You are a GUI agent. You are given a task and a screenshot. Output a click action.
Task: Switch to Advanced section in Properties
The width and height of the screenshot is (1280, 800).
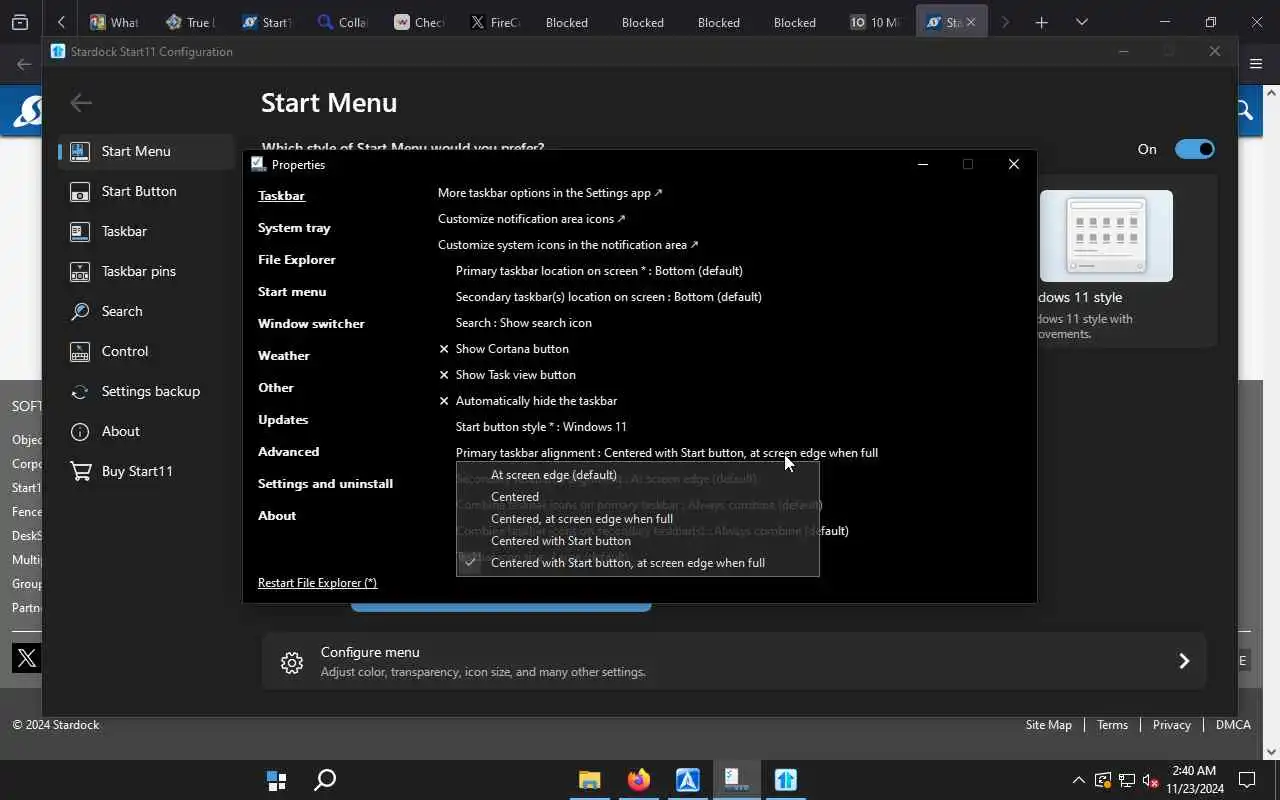tap(289, 452)
